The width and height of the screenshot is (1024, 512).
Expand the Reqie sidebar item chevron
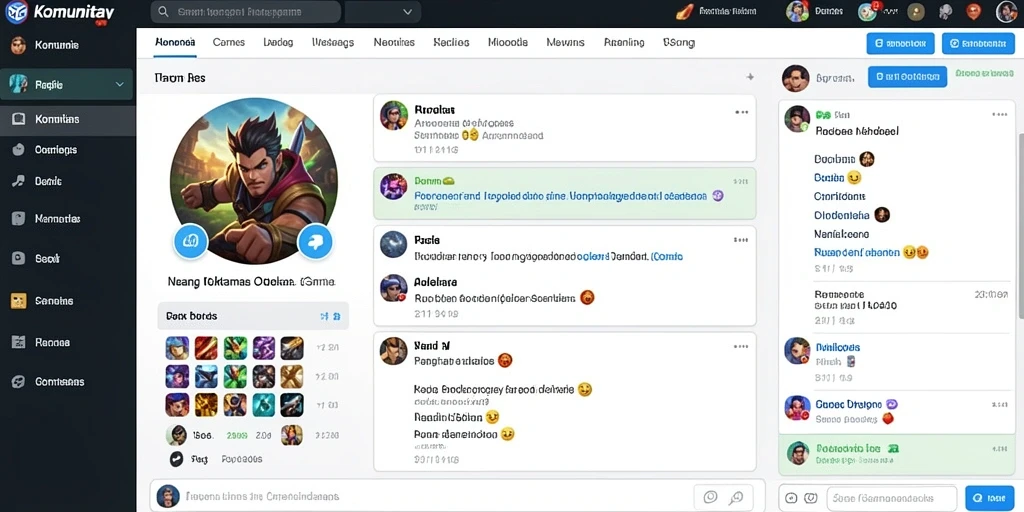pos(120,84)
